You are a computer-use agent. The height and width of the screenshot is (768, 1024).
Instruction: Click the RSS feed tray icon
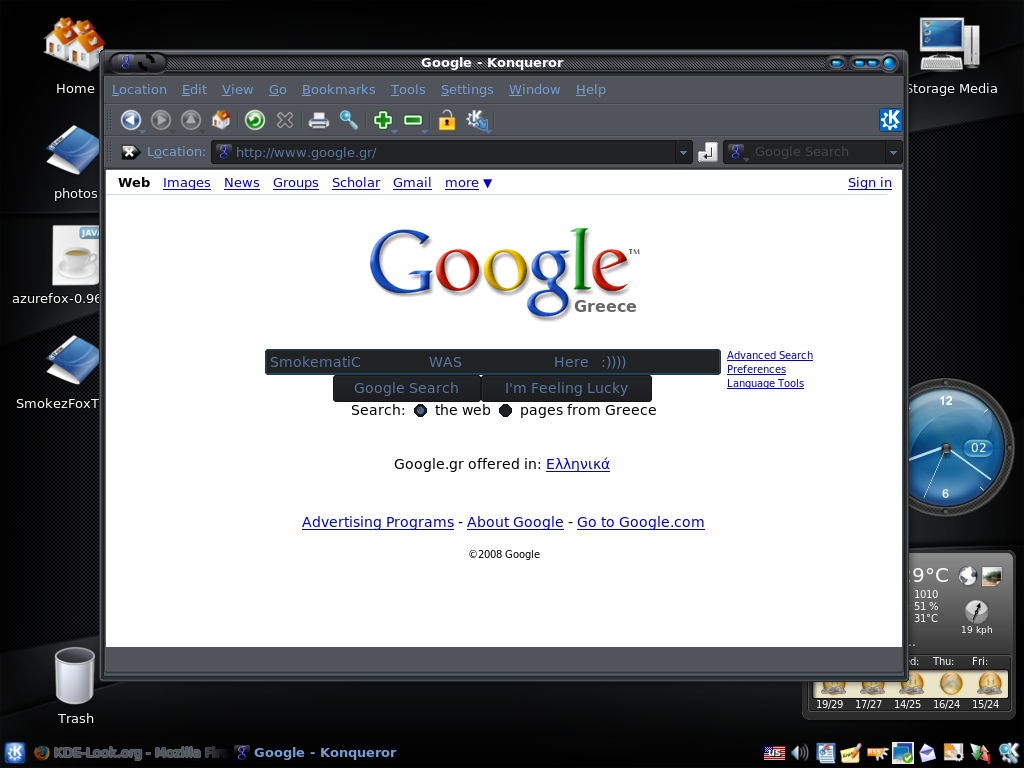pyautogui.click(x=876, y=753)
